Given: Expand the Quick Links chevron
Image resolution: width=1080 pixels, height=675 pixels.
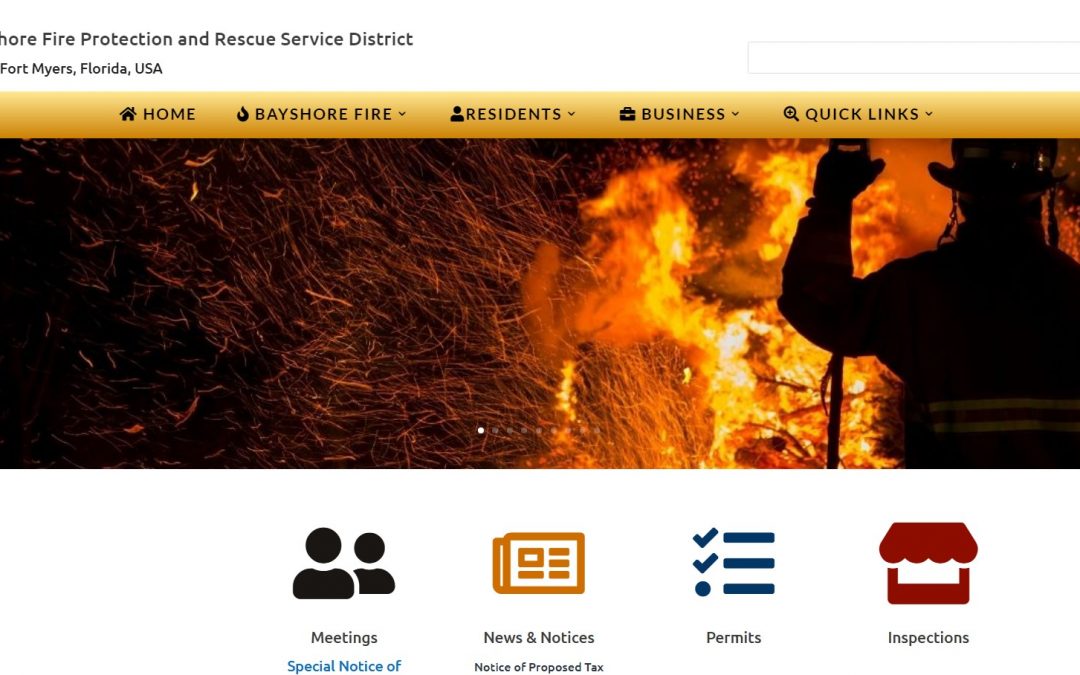Looking at the screenshot, I should [929, 114].
